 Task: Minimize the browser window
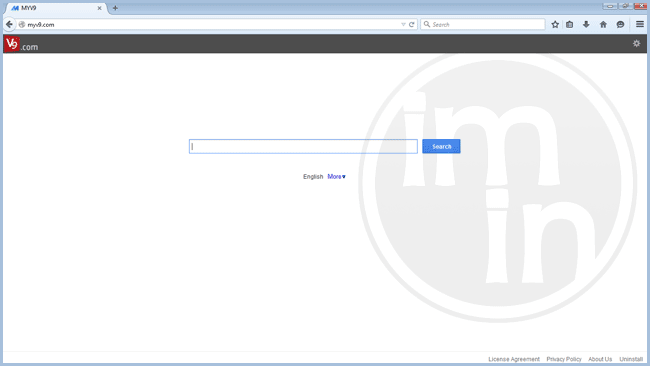point(610,5)
